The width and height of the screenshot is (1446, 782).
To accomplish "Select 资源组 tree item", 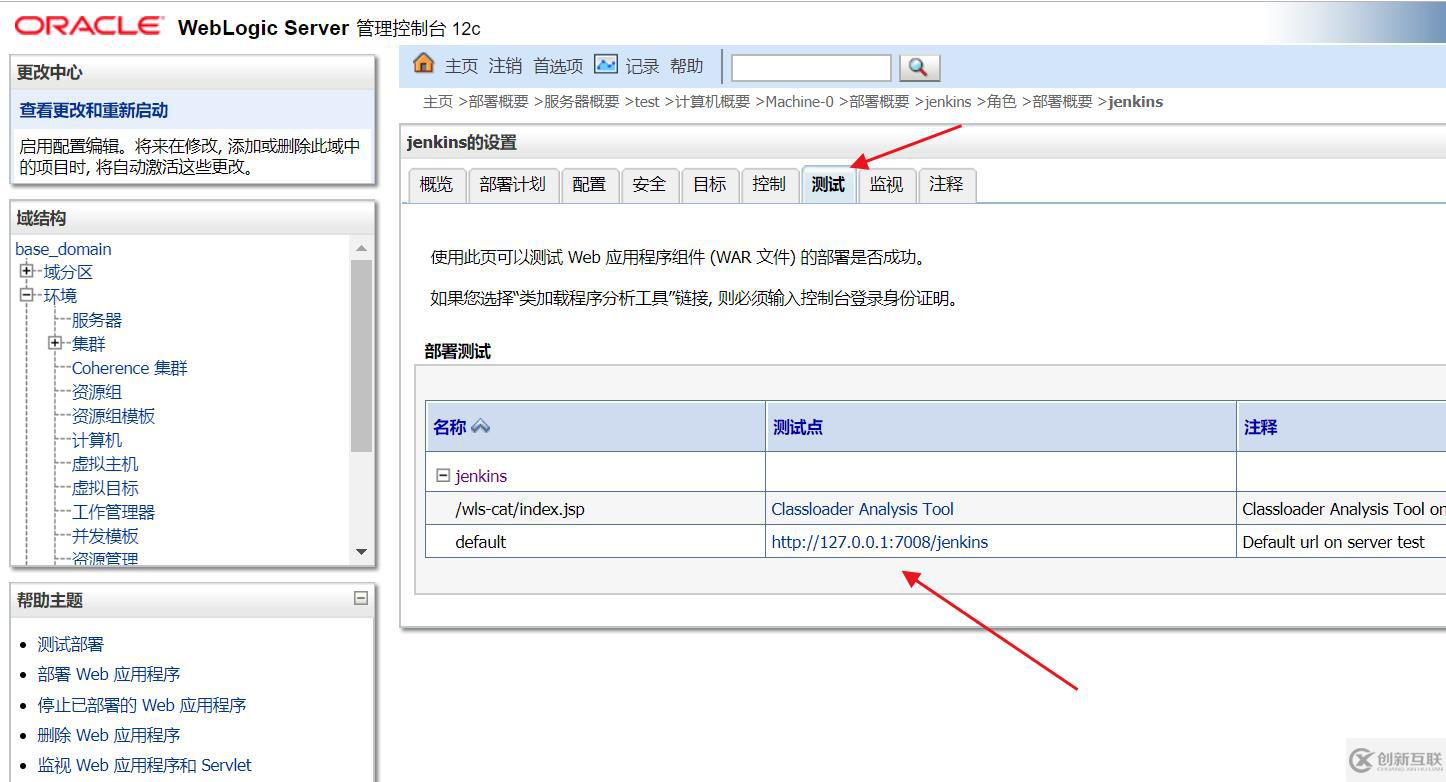I will point(97,392).
